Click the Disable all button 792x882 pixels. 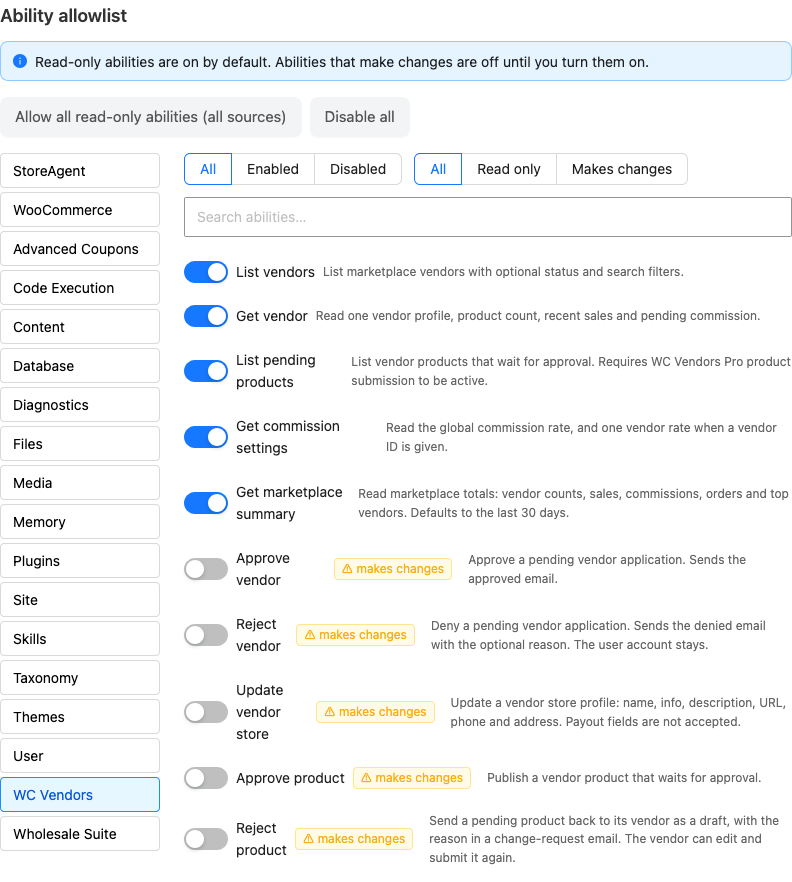(359, 117)
